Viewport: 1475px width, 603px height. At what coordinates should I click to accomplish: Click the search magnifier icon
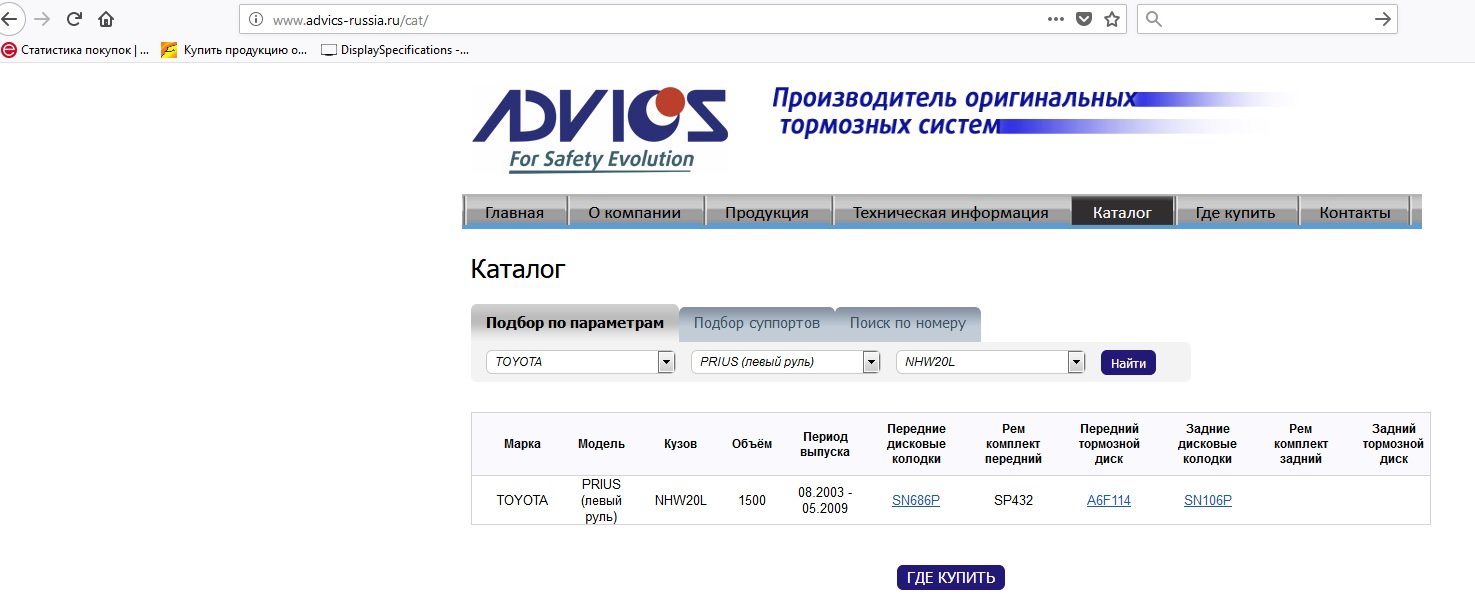pyautogui.click(x=1154, y=19)
